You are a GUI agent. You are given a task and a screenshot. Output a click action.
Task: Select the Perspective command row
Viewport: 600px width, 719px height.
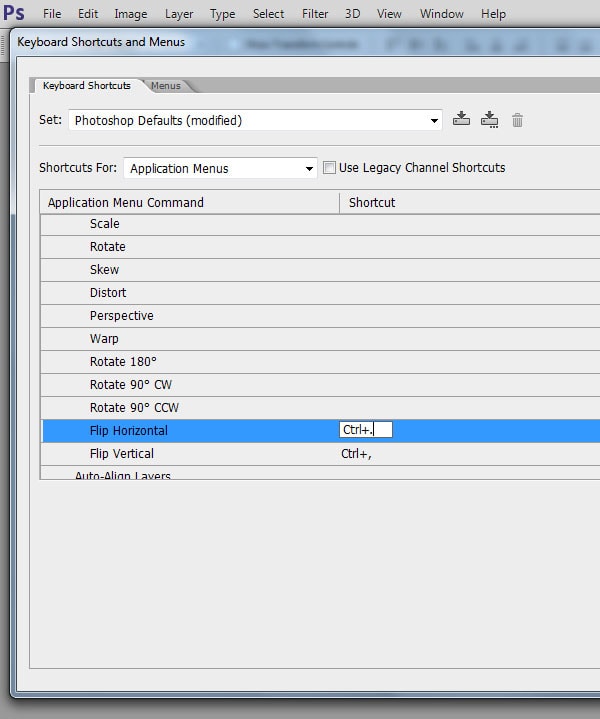click(x=320, y=315)
